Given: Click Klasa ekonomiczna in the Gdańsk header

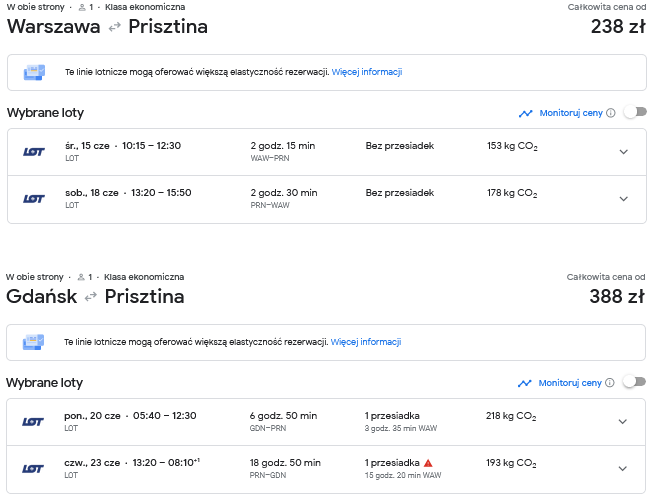Looking at the screenshot, I should (x=144, y=277).
